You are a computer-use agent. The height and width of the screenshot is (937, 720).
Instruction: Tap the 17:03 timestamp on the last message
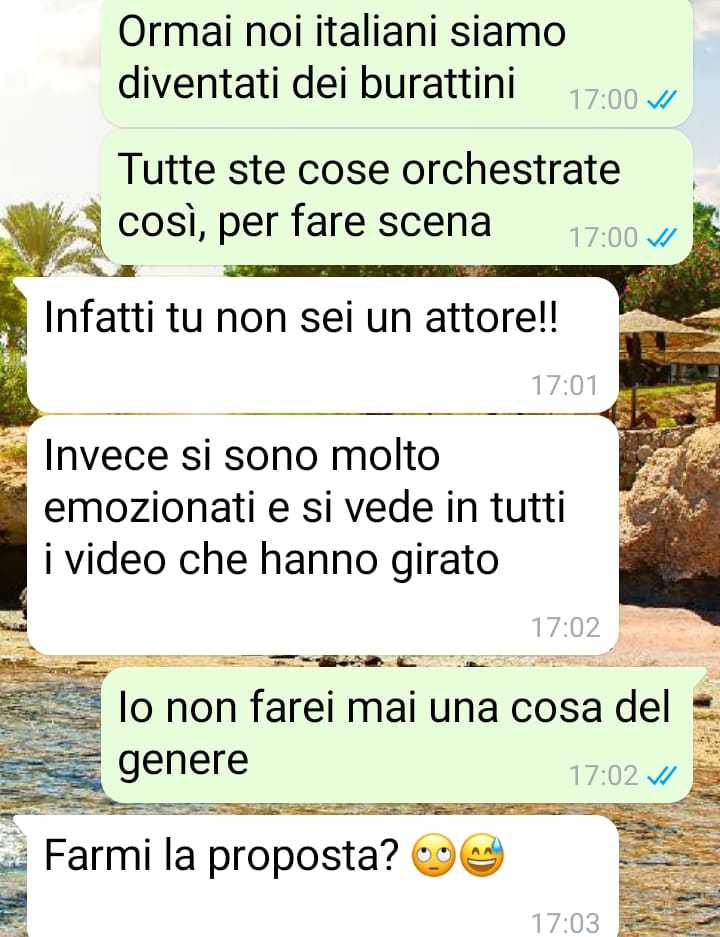tap(565, 923)
